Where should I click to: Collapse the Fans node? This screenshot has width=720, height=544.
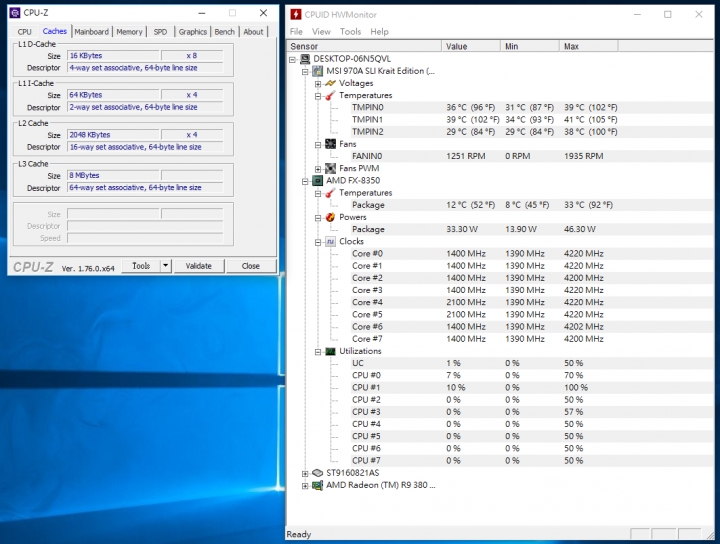click(318, 145)
